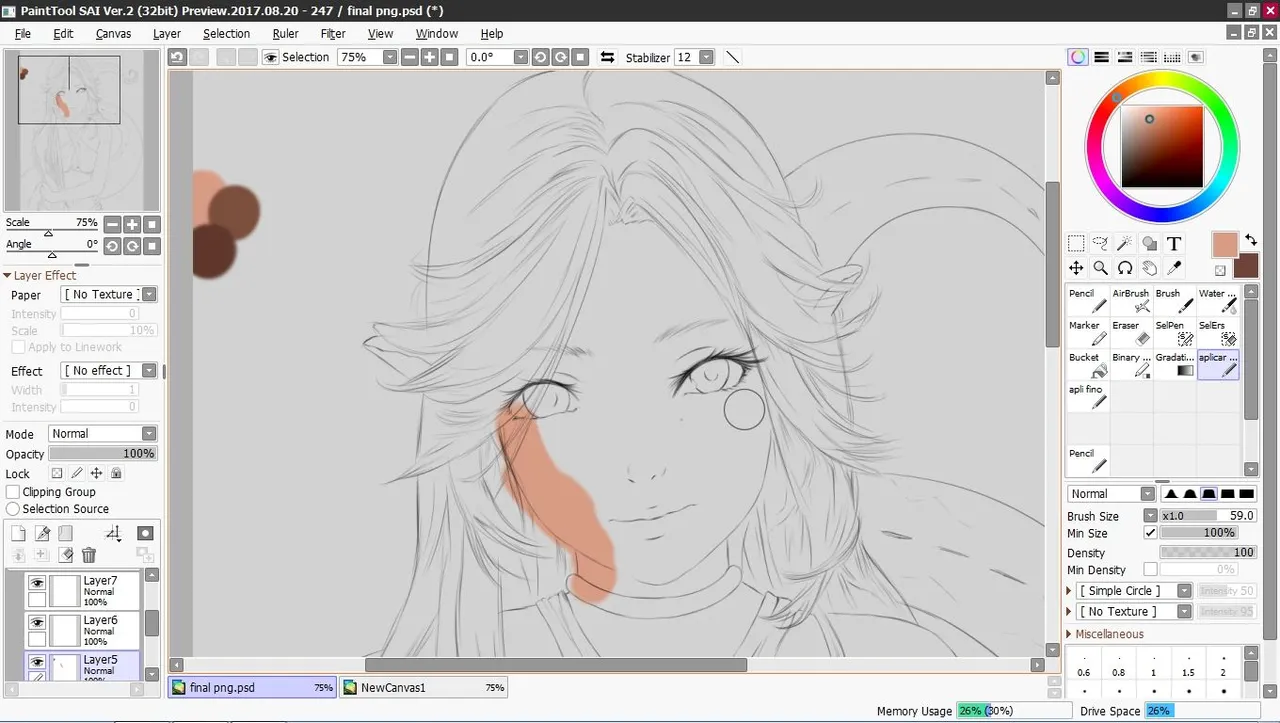This screenshot has width=1280, height=723.
Task: Adjust the layer Opacity slider
Action: coord(103,454)
